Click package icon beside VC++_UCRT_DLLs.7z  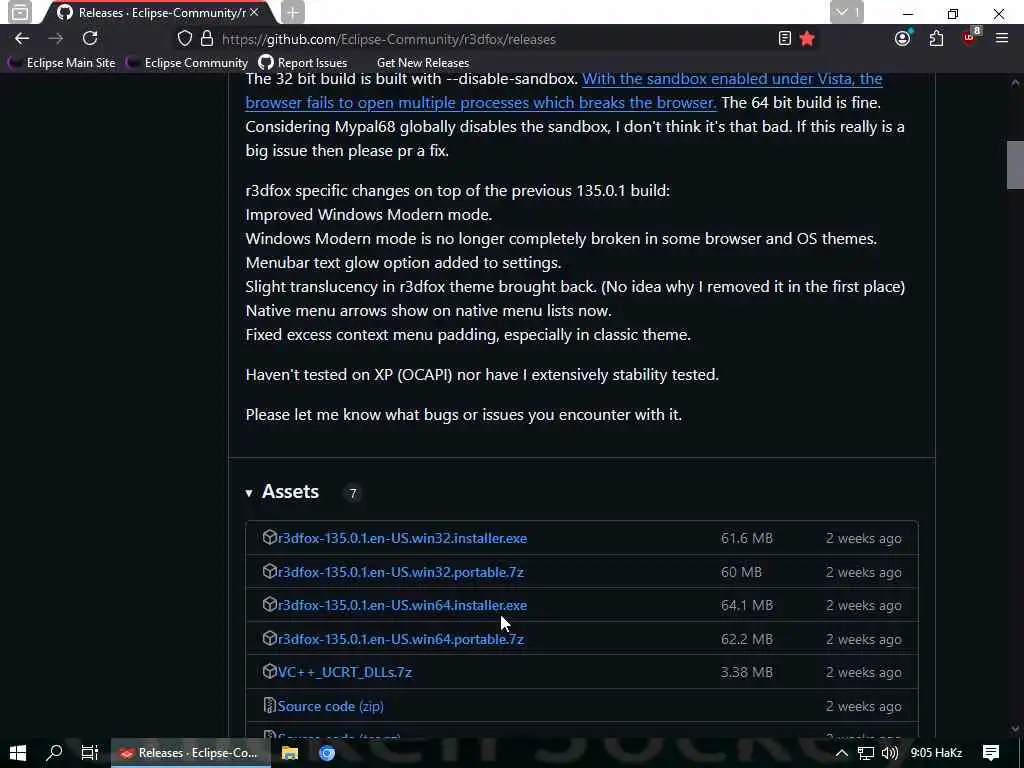click(x=270, y=671)
